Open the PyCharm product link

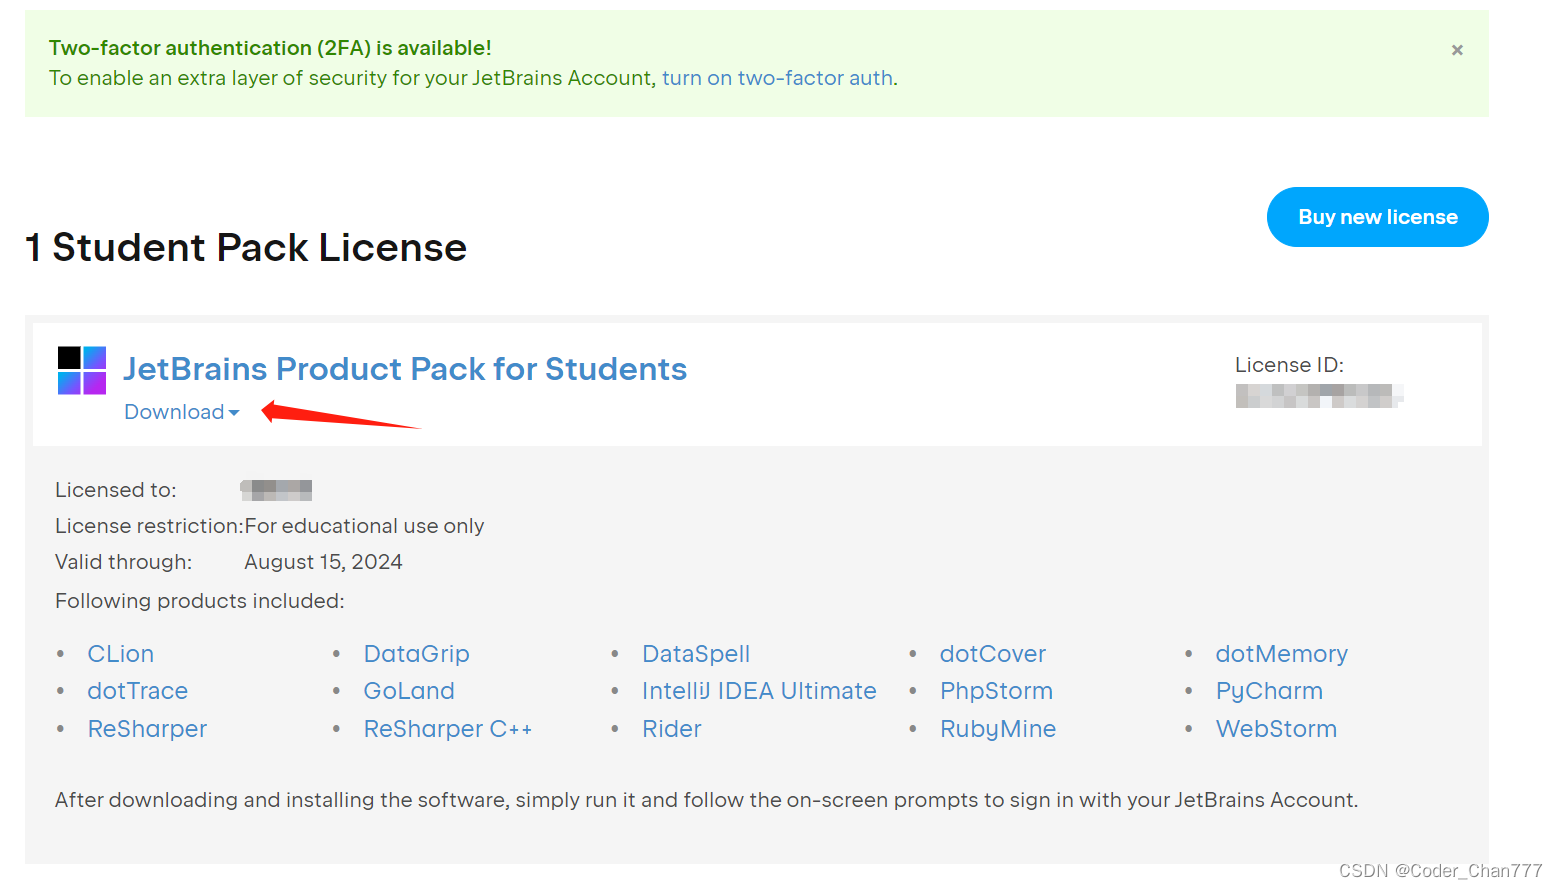[x=1269, y=691]
